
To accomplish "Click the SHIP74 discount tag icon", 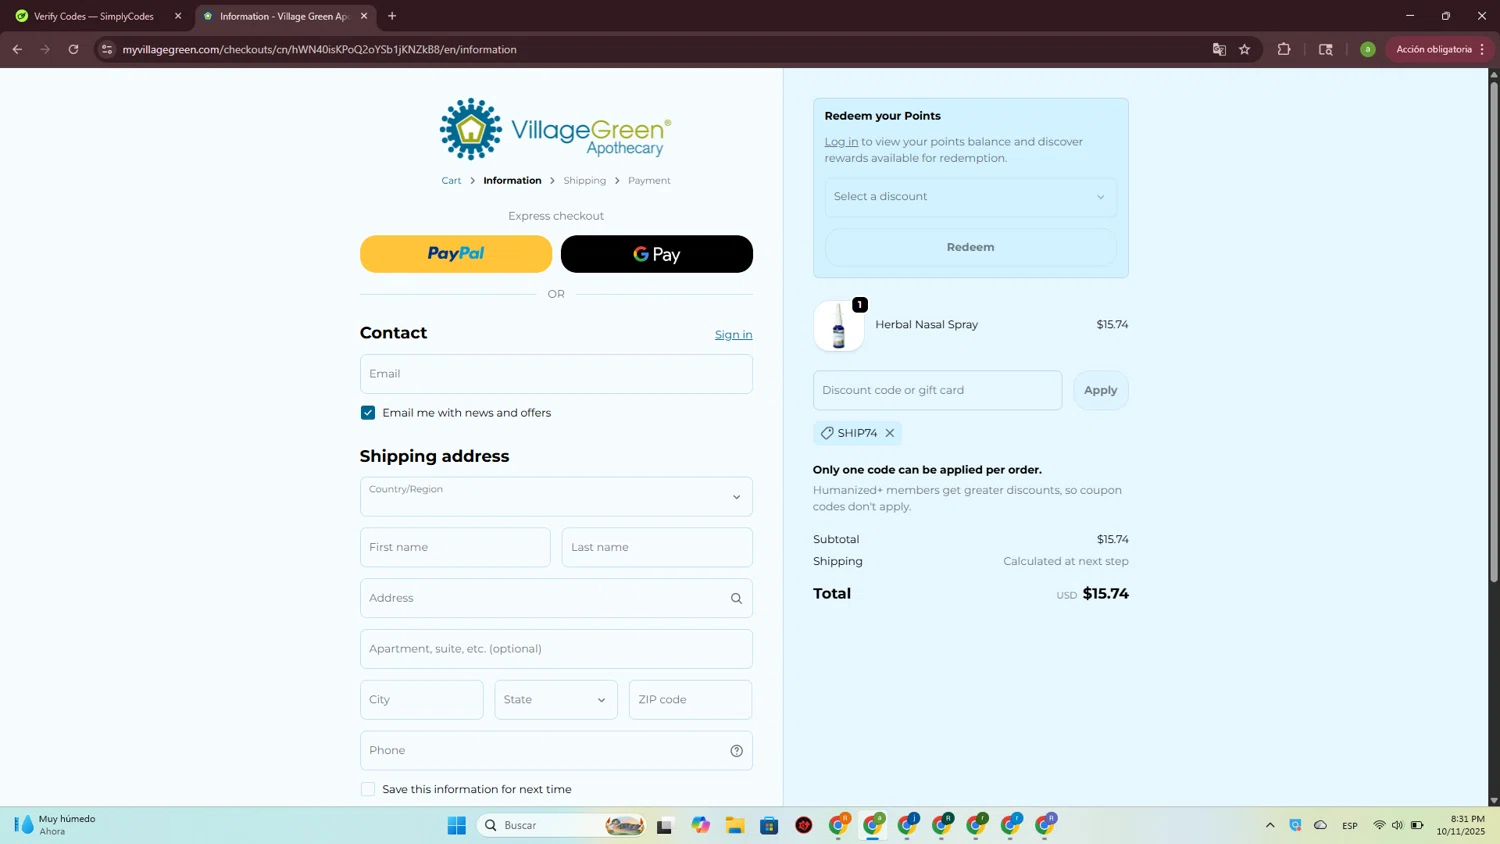I will pyautogui.click(x=827, y=433).
